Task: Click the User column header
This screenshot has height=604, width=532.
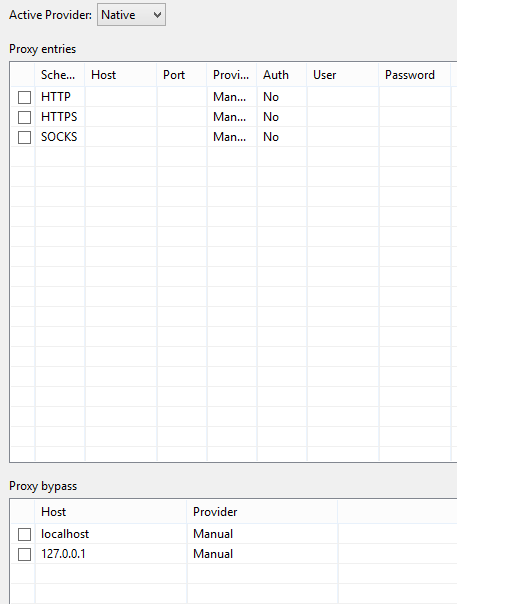Action: (343, 75)
